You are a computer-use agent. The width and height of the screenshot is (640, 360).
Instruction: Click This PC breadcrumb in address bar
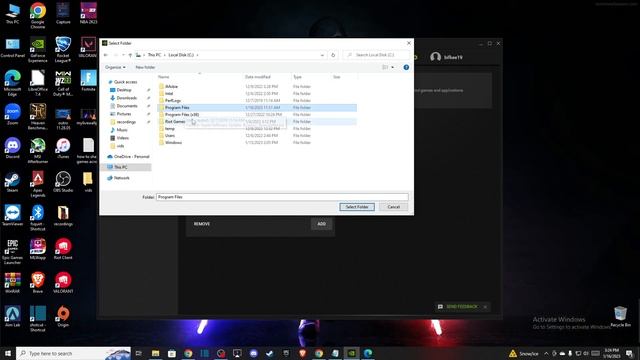[154, 55]
